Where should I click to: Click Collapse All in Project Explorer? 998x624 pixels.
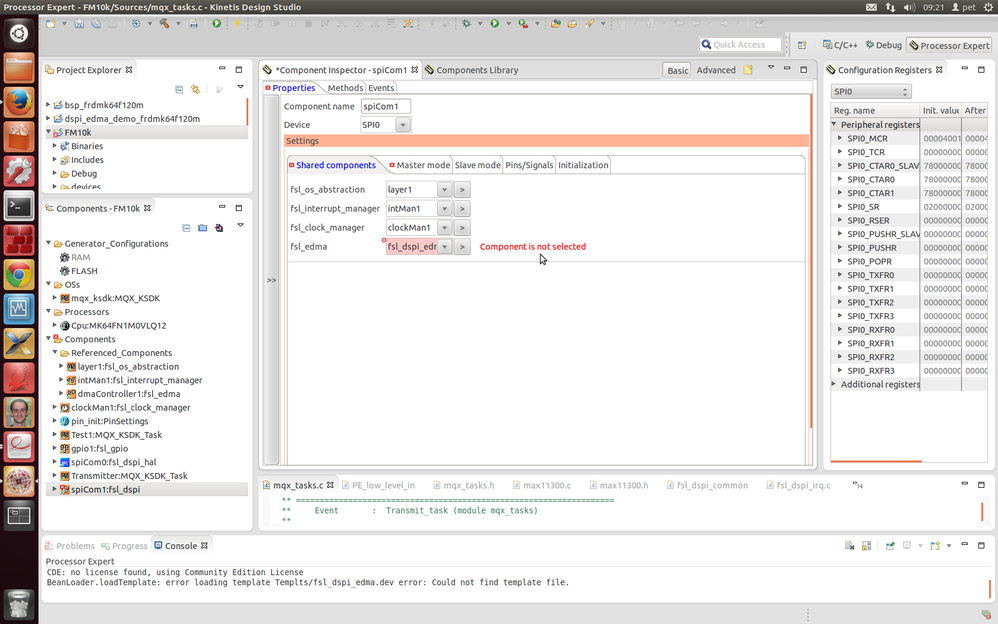coord(179,89)
